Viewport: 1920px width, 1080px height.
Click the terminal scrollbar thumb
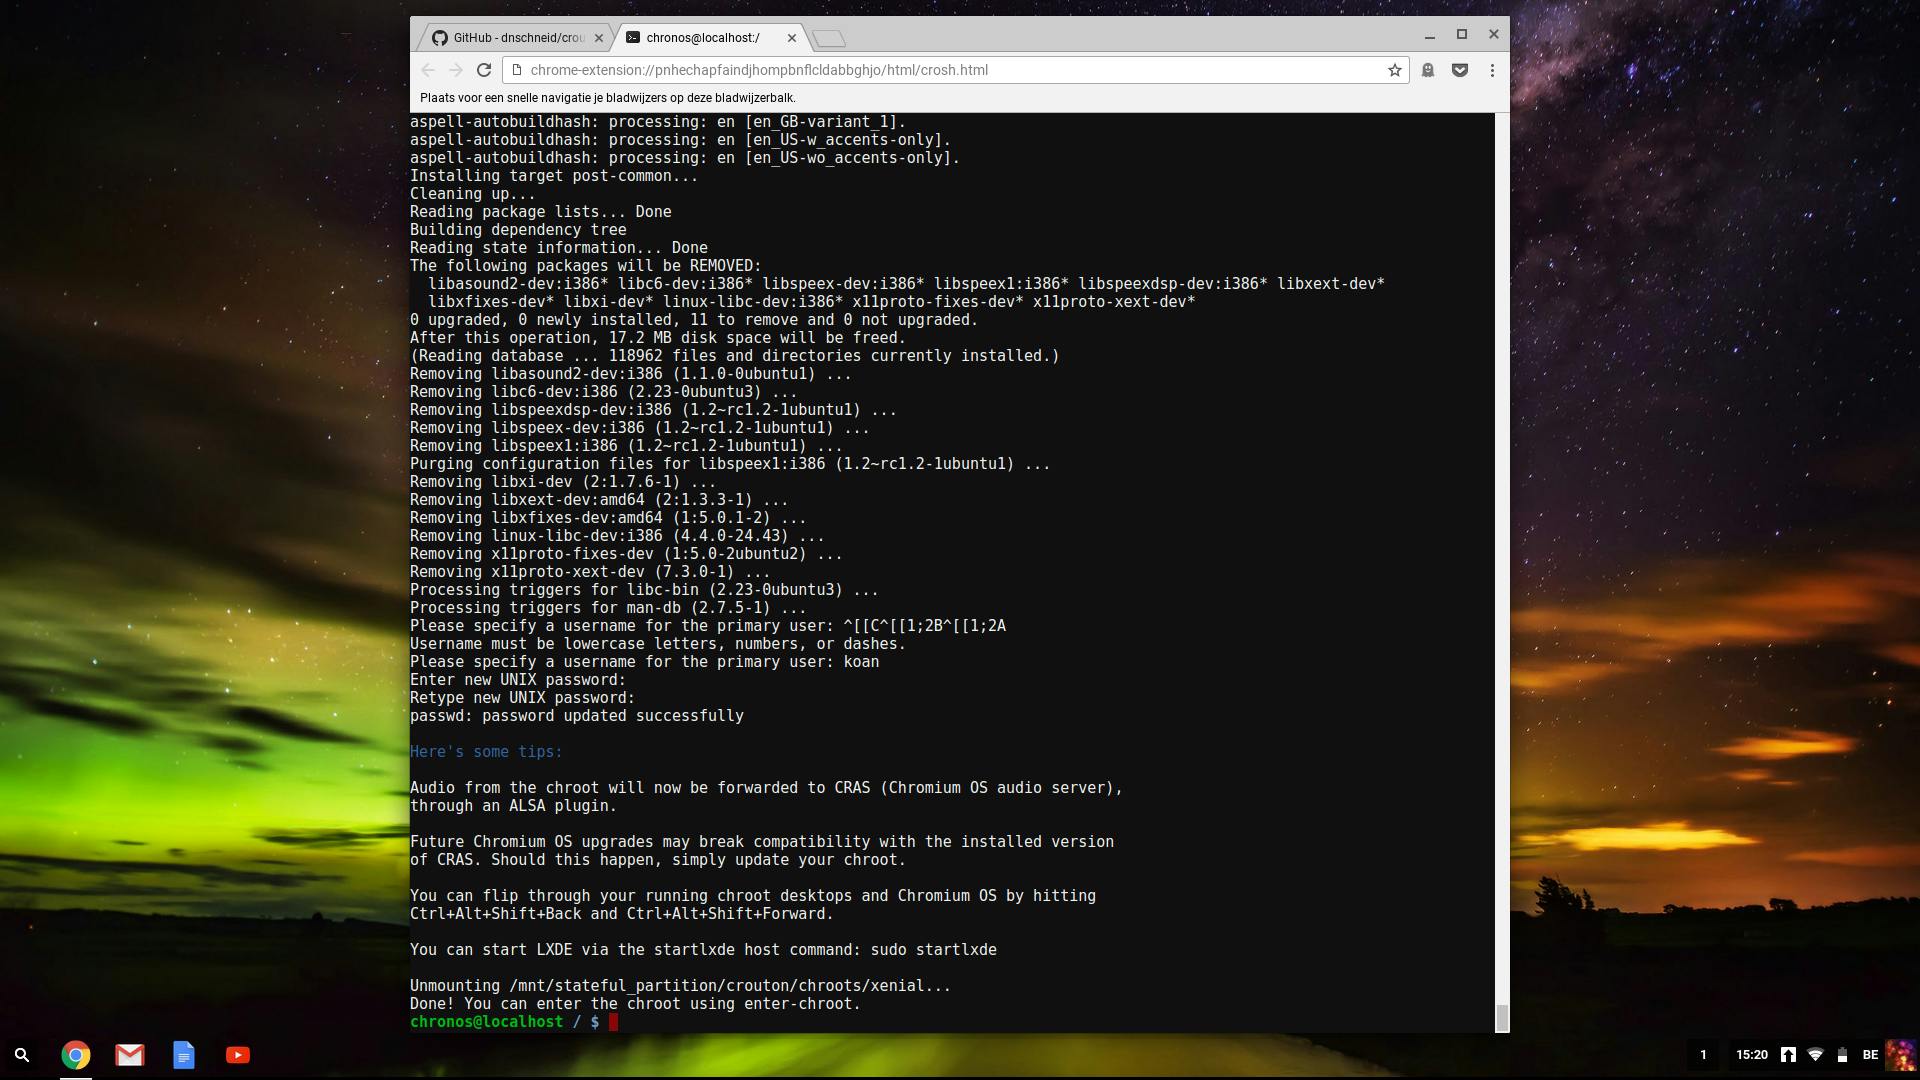(x=1501, y=1017)
